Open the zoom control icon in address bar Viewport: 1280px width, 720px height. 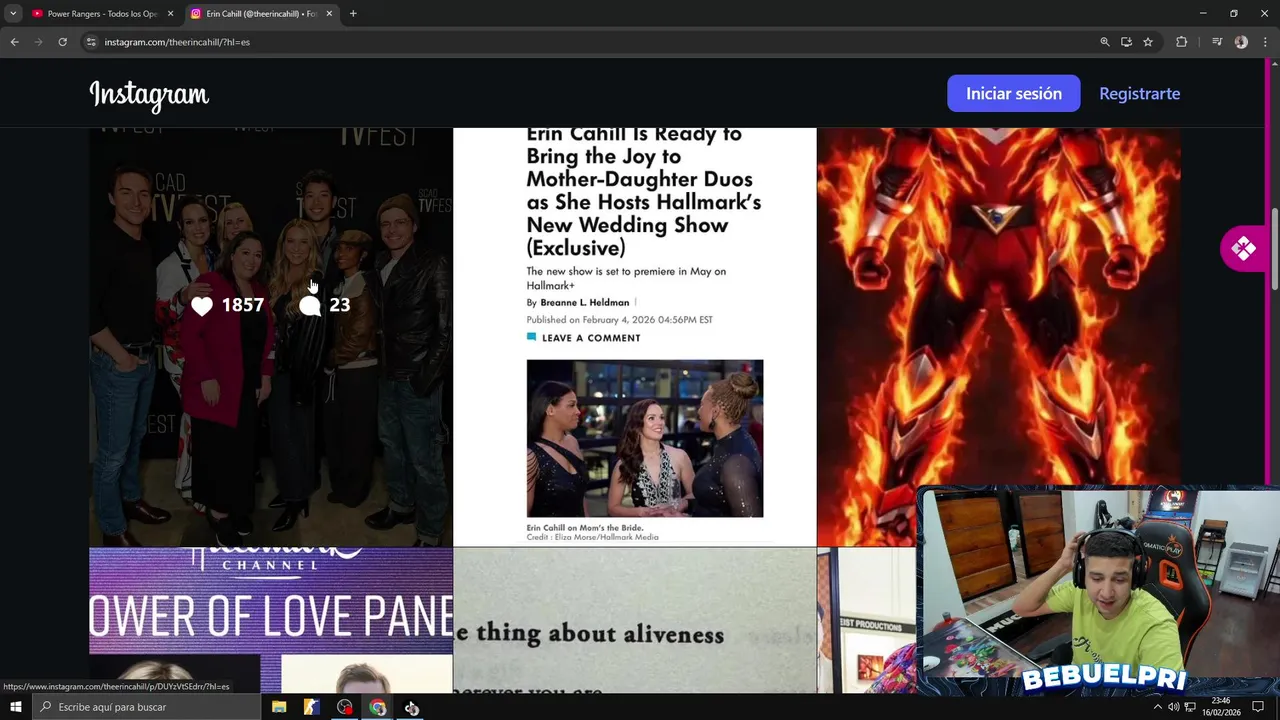(1105, 42)
